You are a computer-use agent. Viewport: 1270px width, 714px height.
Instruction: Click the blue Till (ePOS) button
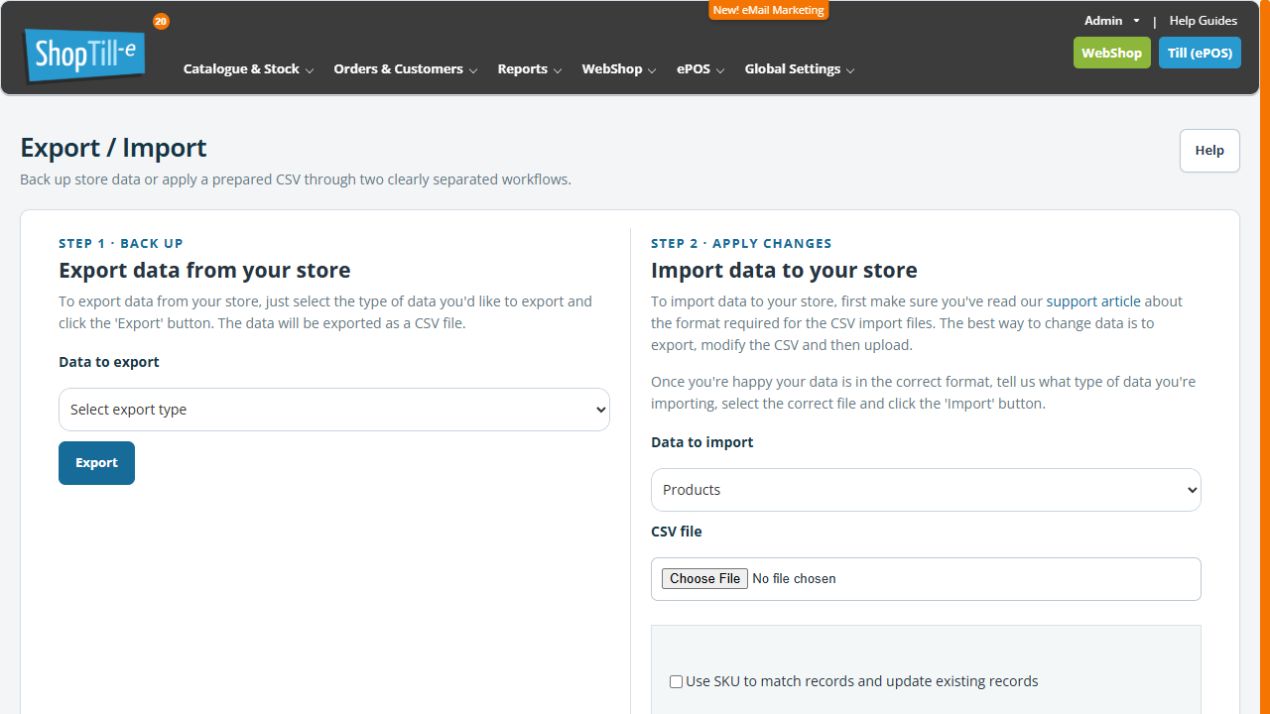tap(1200, 53)
